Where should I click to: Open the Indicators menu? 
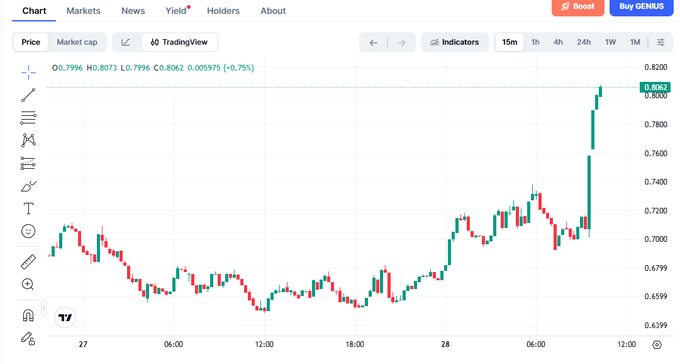coord(454,42)
